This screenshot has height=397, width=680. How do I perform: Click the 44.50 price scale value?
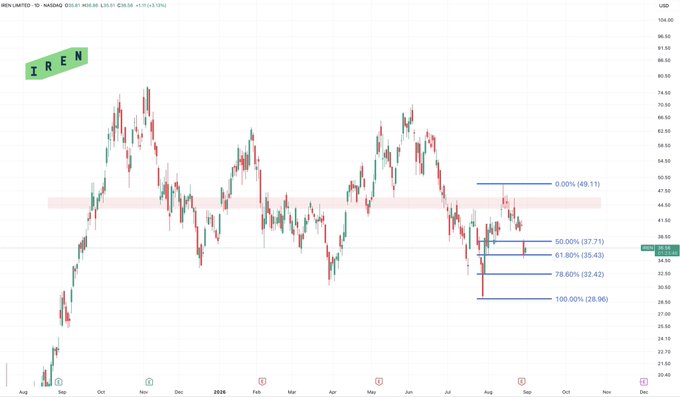pos(664,205)
